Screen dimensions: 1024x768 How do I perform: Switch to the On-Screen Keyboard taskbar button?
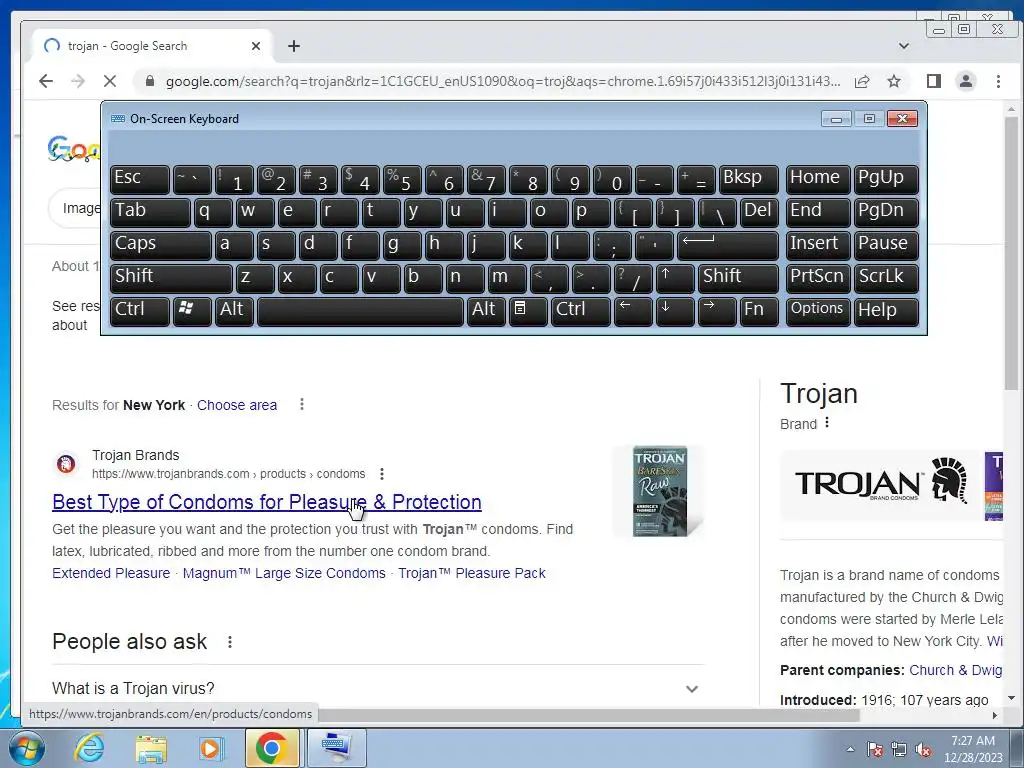[336, 748]
